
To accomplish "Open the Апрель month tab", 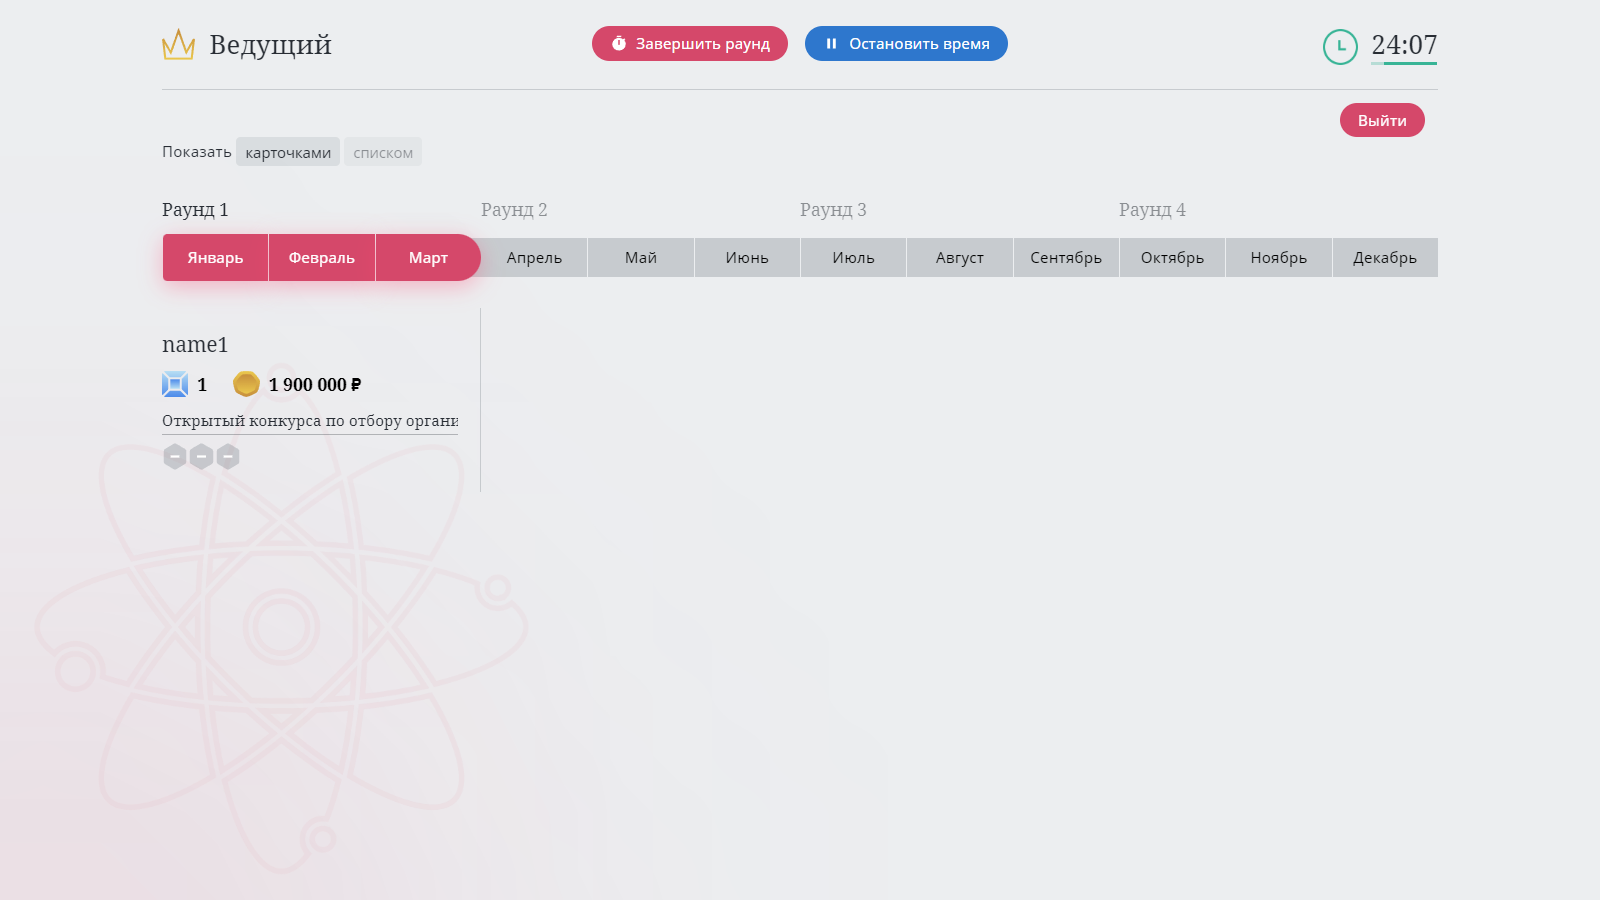I will (x=534, y=258).
